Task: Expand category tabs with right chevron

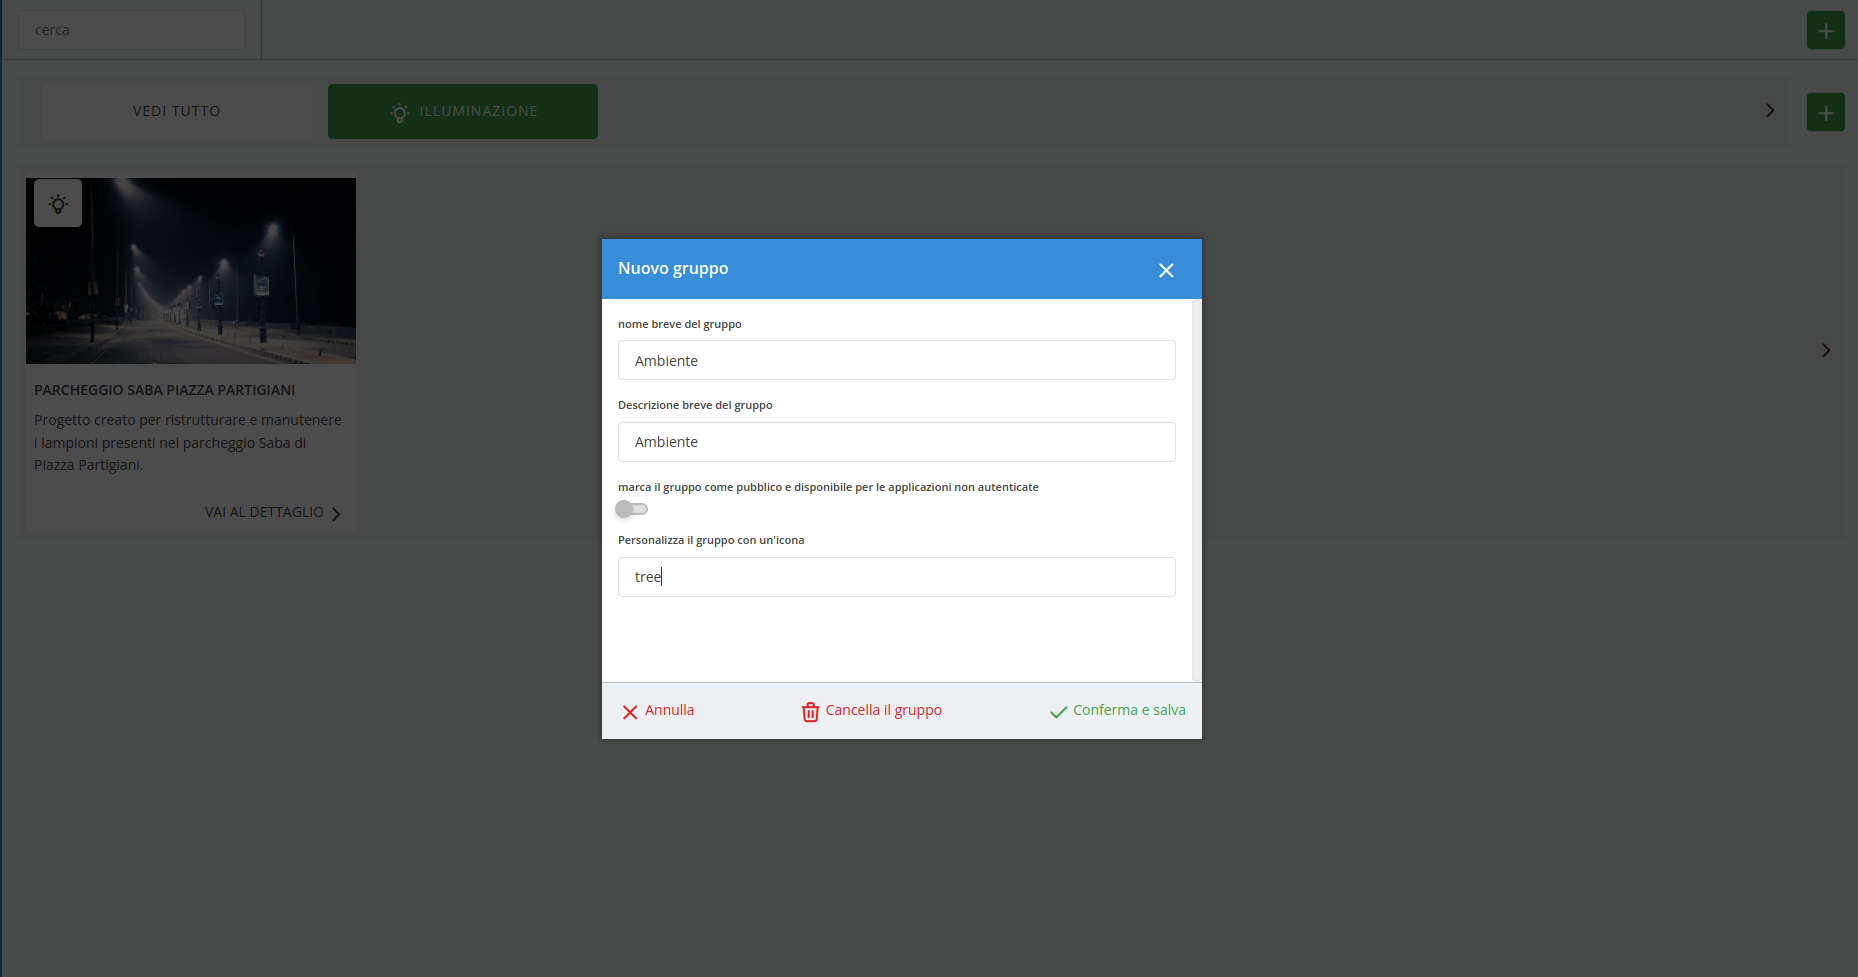Action: [1769, 111]
